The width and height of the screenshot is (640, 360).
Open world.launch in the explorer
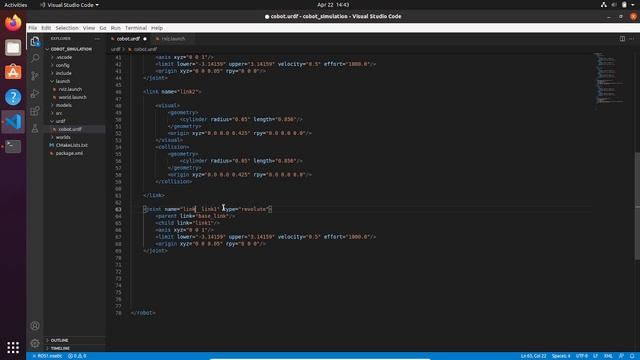coord(72,97)
